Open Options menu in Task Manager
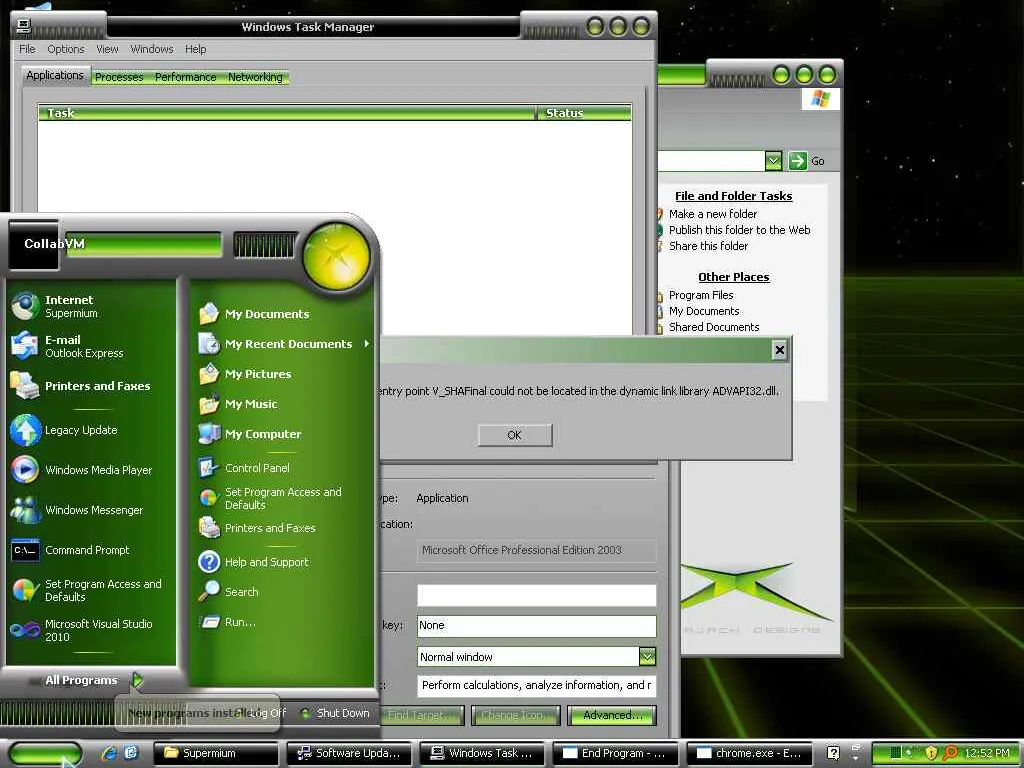 [65, 49]
